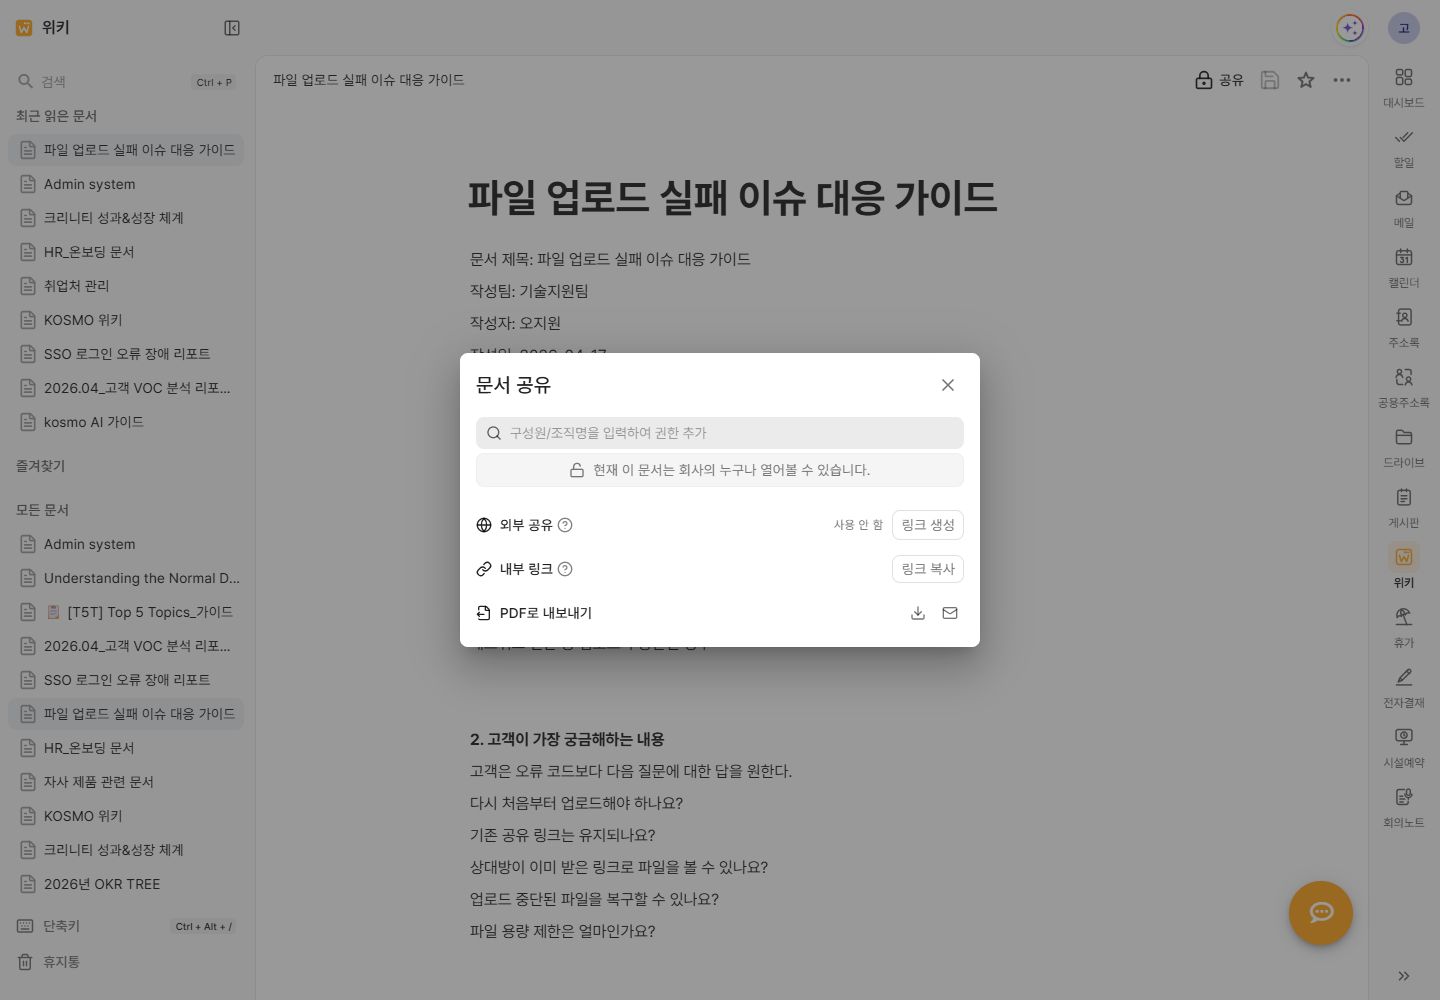Open Understanding the Normal D... document

click(x=126, y=578)
